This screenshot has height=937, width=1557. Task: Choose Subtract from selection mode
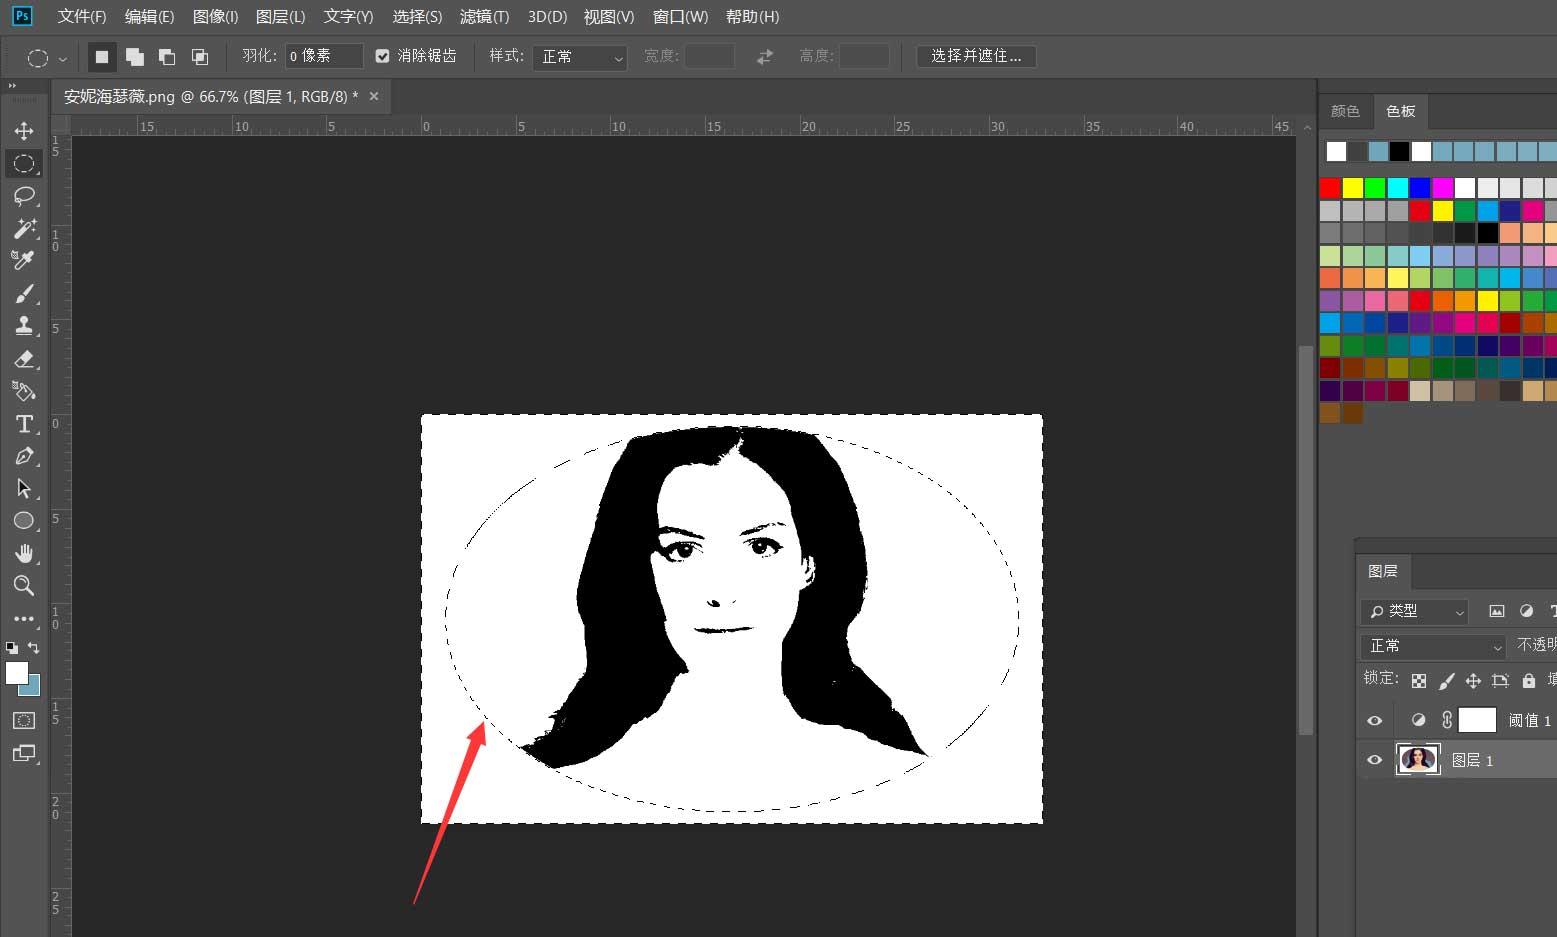point(167,57)
